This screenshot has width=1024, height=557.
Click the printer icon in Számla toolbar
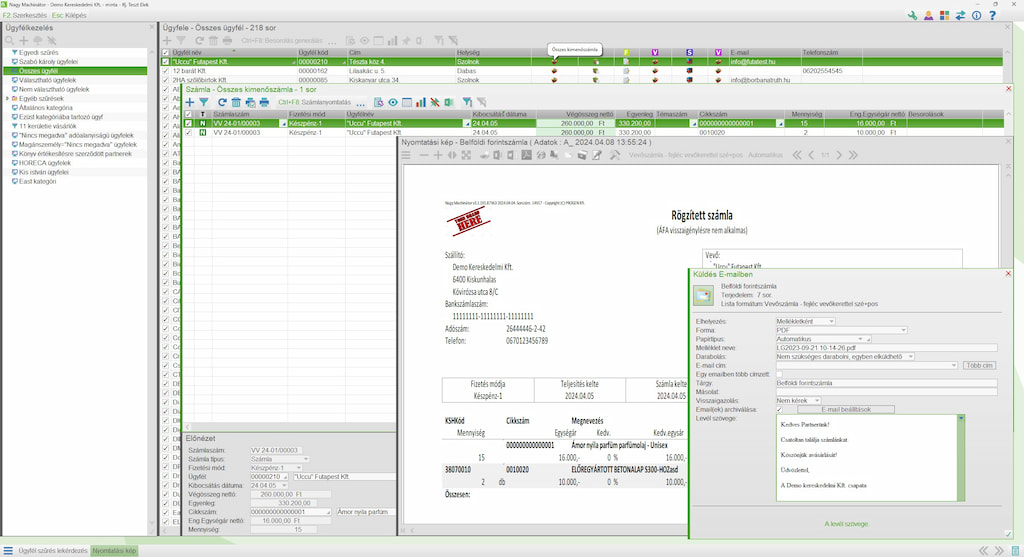click(264, 102)
